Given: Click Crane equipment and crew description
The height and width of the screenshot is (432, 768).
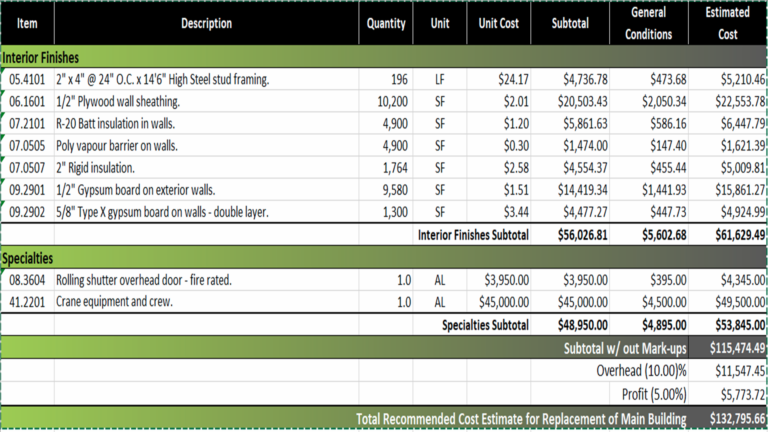Looking at the screenshot, I should [114, 301].
